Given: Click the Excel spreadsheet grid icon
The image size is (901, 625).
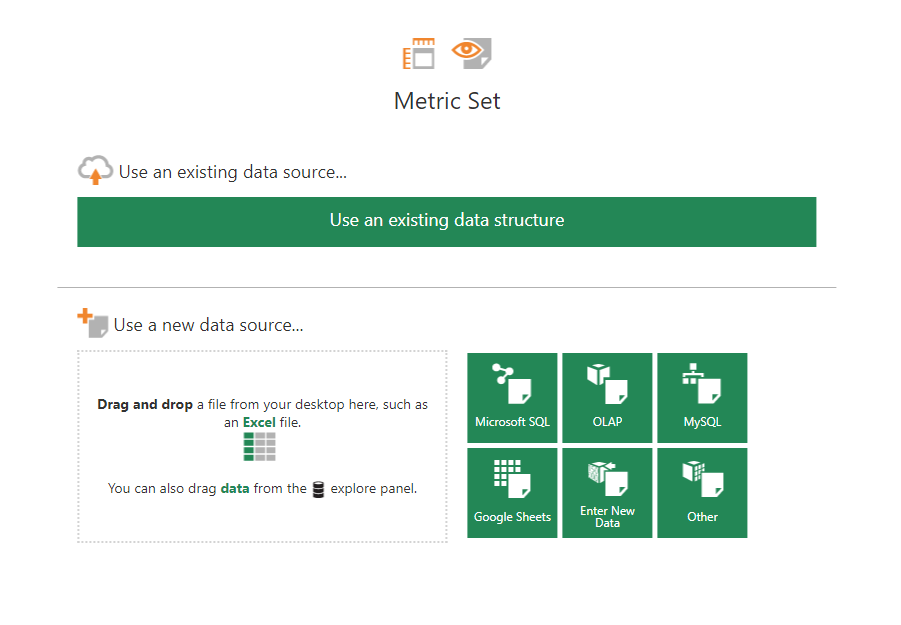Looking at the screenshot, I should click(x=260, y=447).
